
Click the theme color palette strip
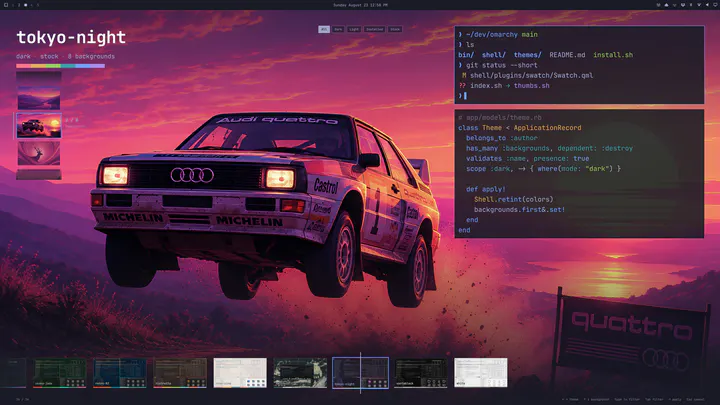click(60, 66)
